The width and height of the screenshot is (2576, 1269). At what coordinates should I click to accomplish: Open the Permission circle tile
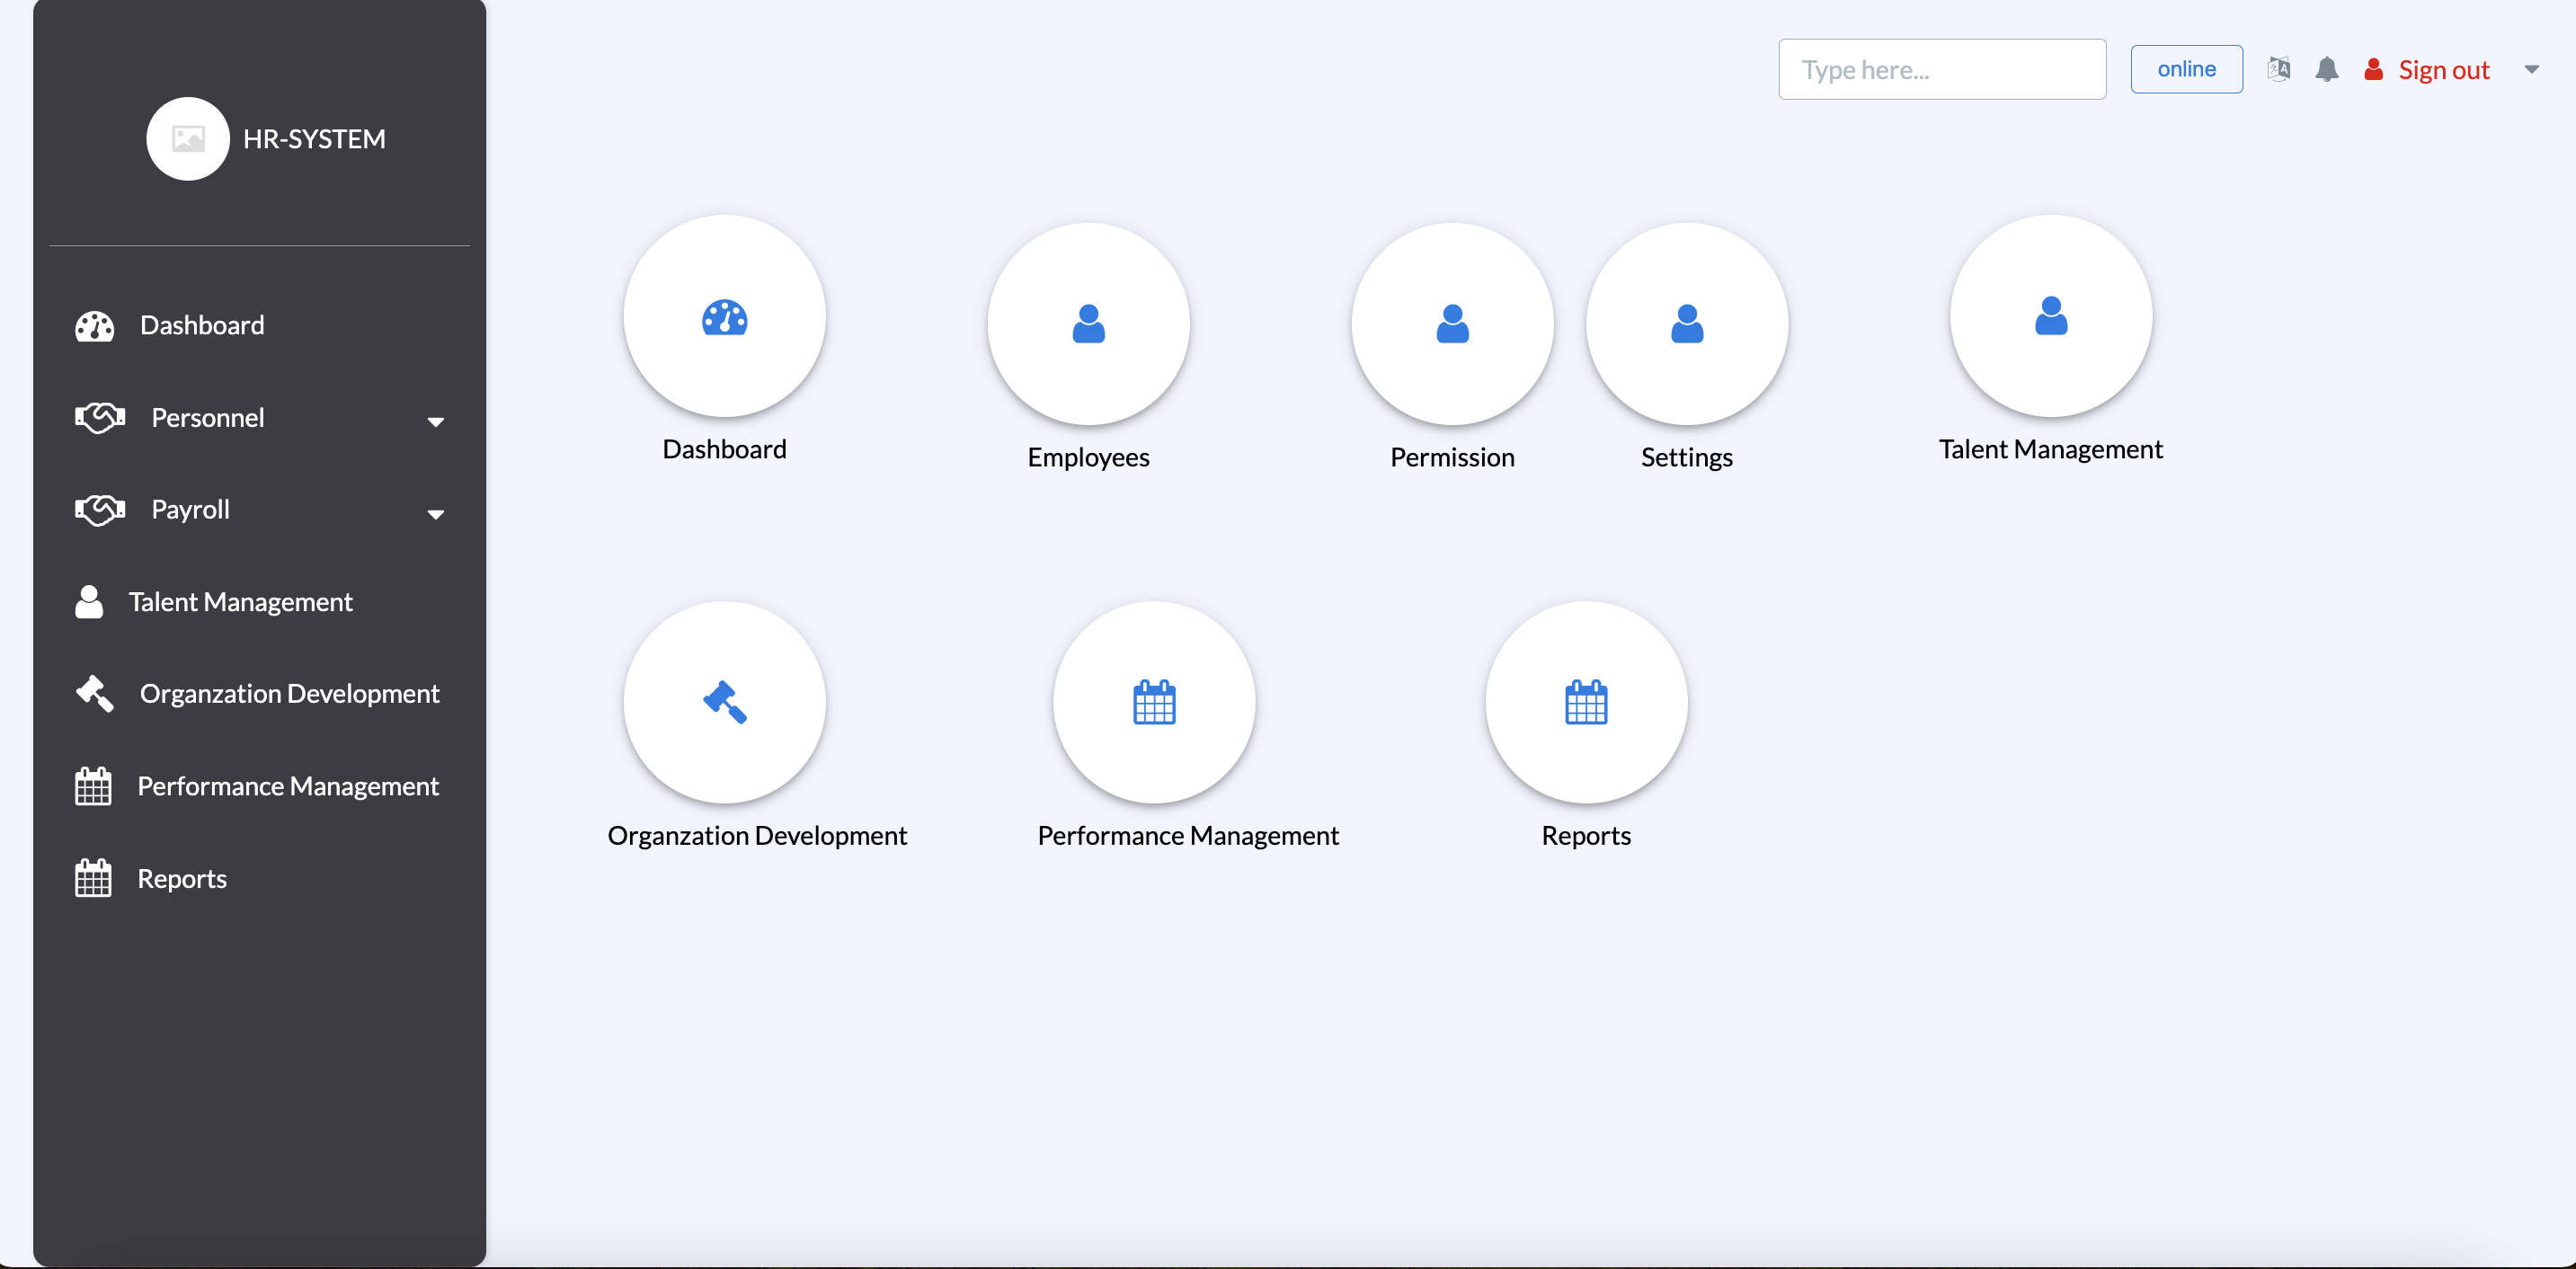(1452, 325)
